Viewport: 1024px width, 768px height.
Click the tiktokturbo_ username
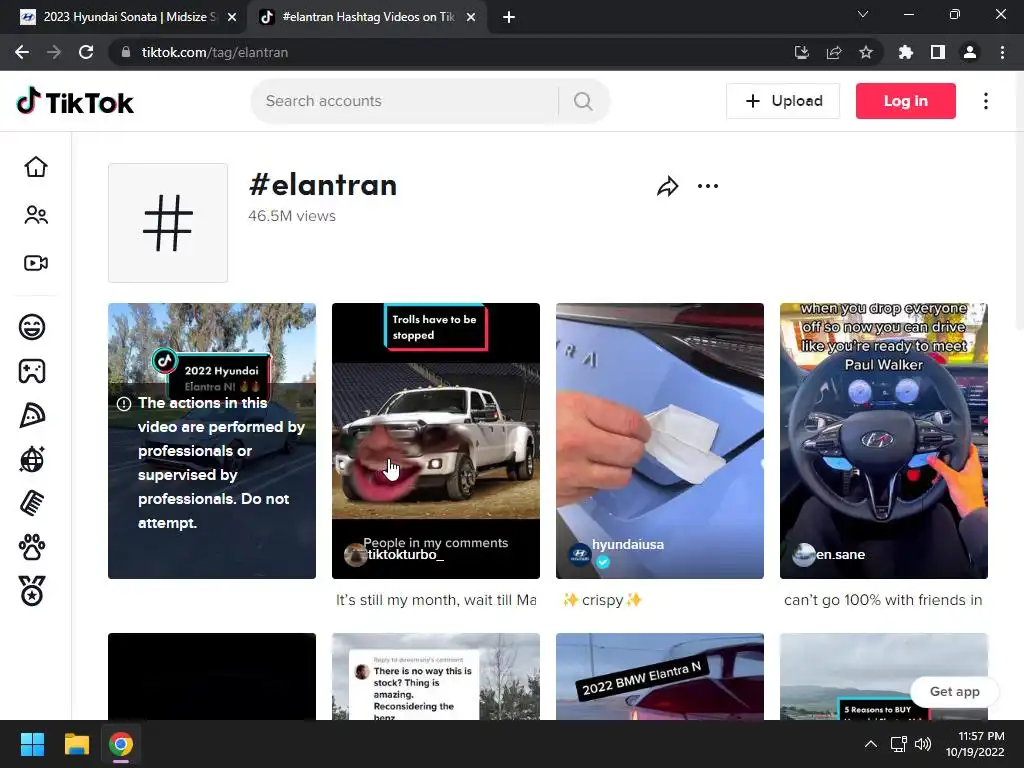(x=406, y=554)
